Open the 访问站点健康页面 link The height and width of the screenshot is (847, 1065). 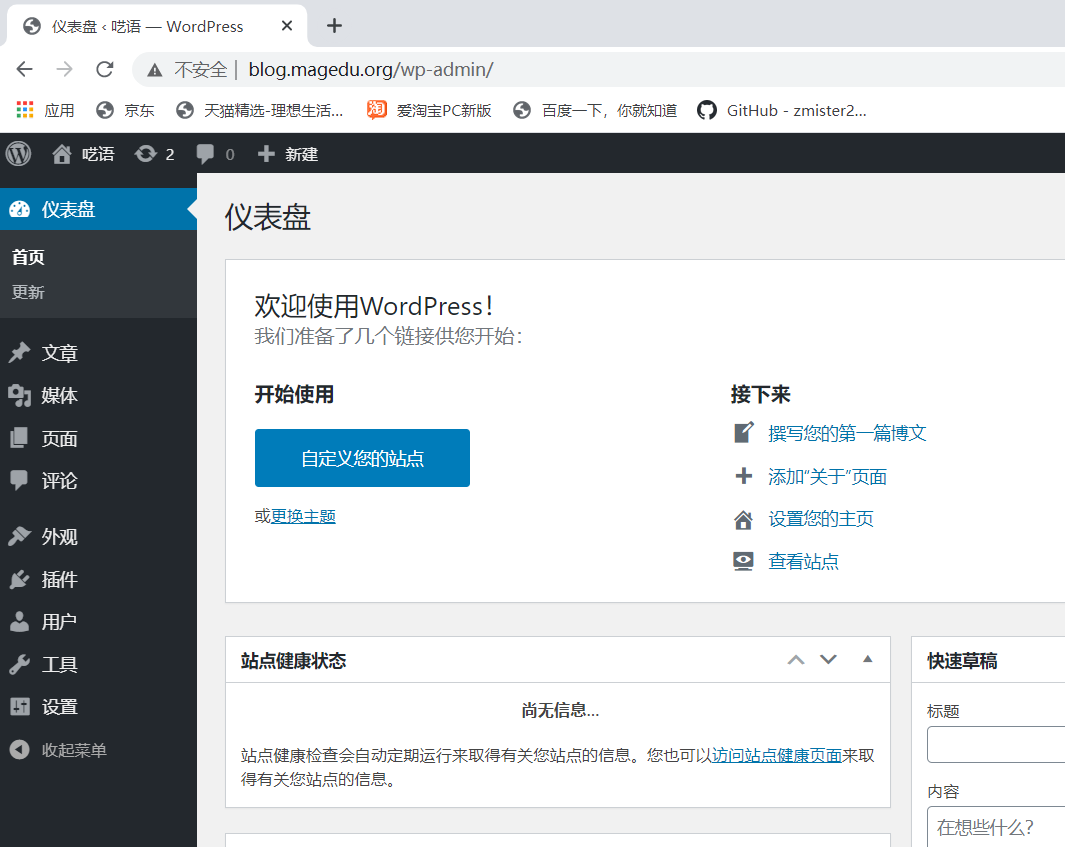(x=776, y=755)
